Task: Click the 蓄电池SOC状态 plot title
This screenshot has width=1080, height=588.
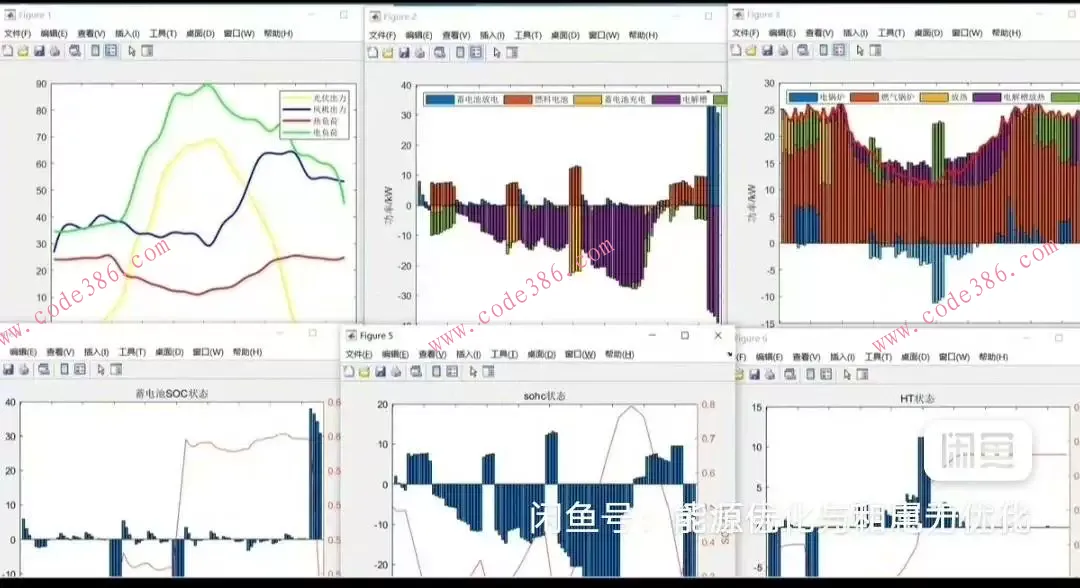Action: 172,394
